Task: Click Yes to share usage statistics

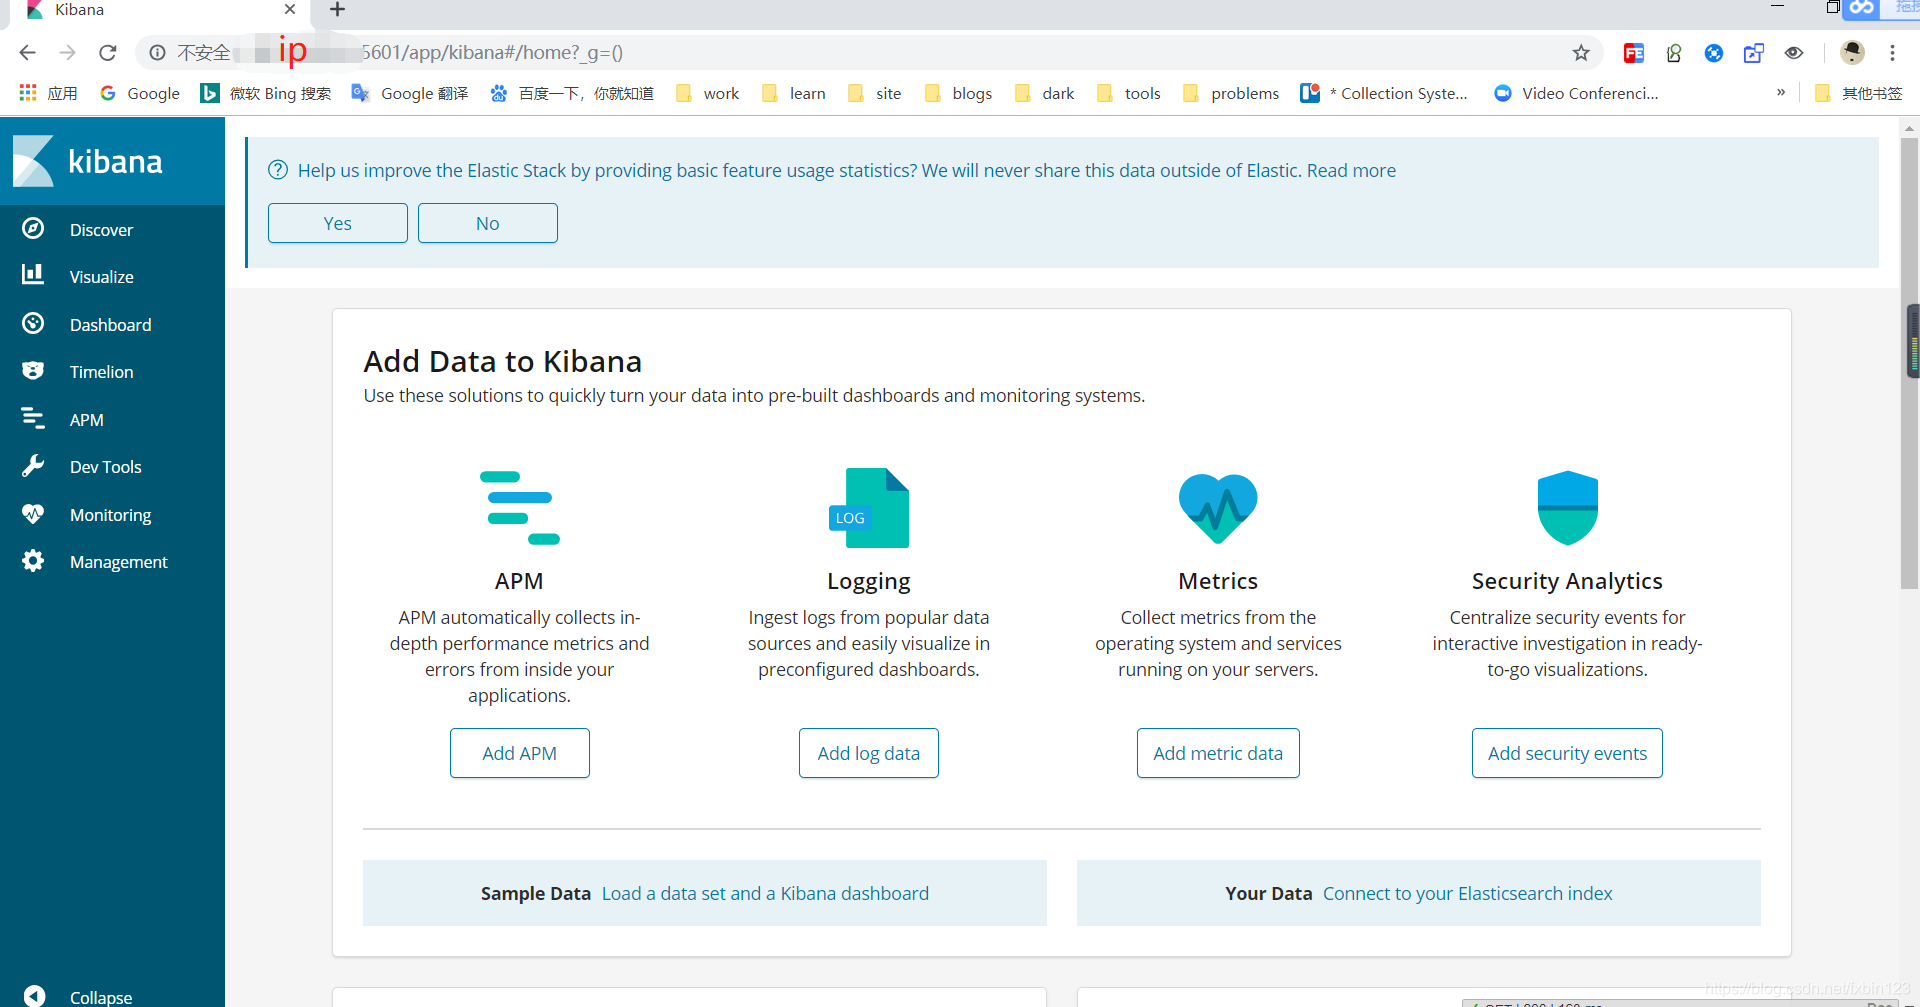Action: pos(338,223)
